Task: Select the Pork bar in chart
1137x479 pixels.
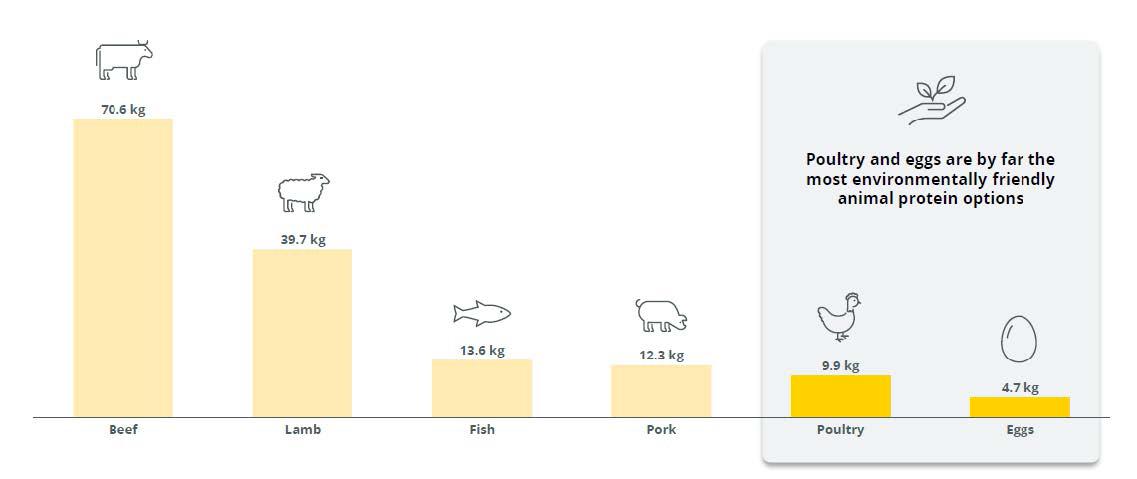Action: click(x=661, y=391)
